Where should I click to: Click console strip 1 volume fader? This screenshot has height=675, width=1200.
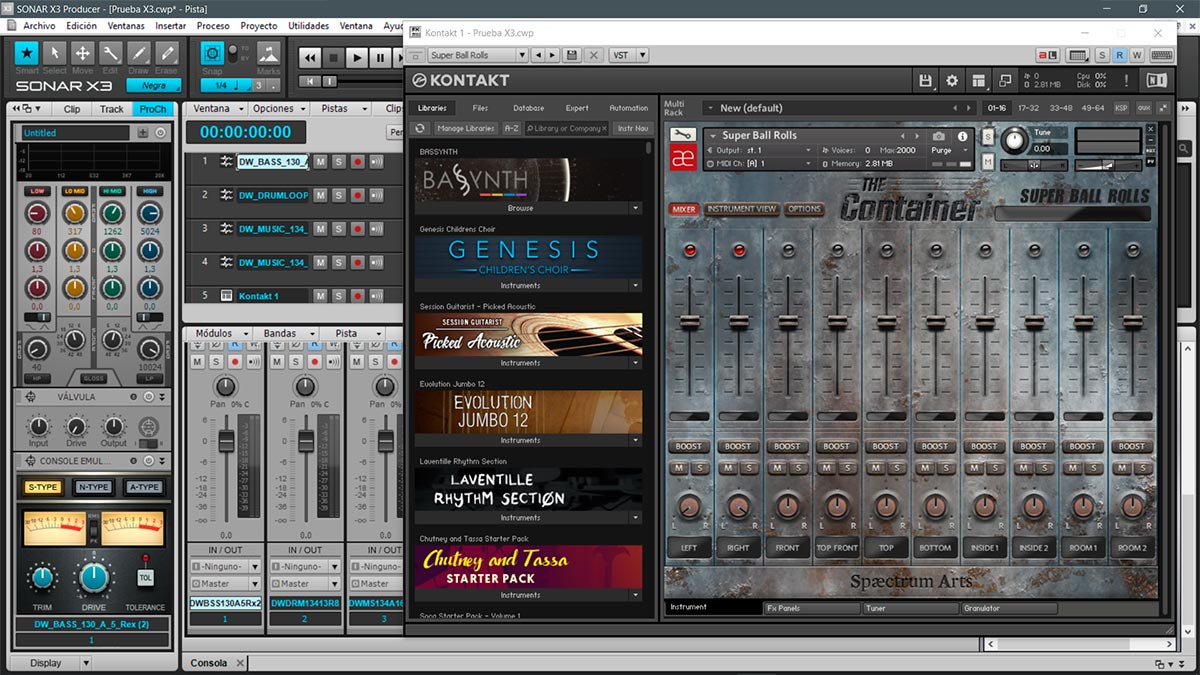tap(227, 441)
